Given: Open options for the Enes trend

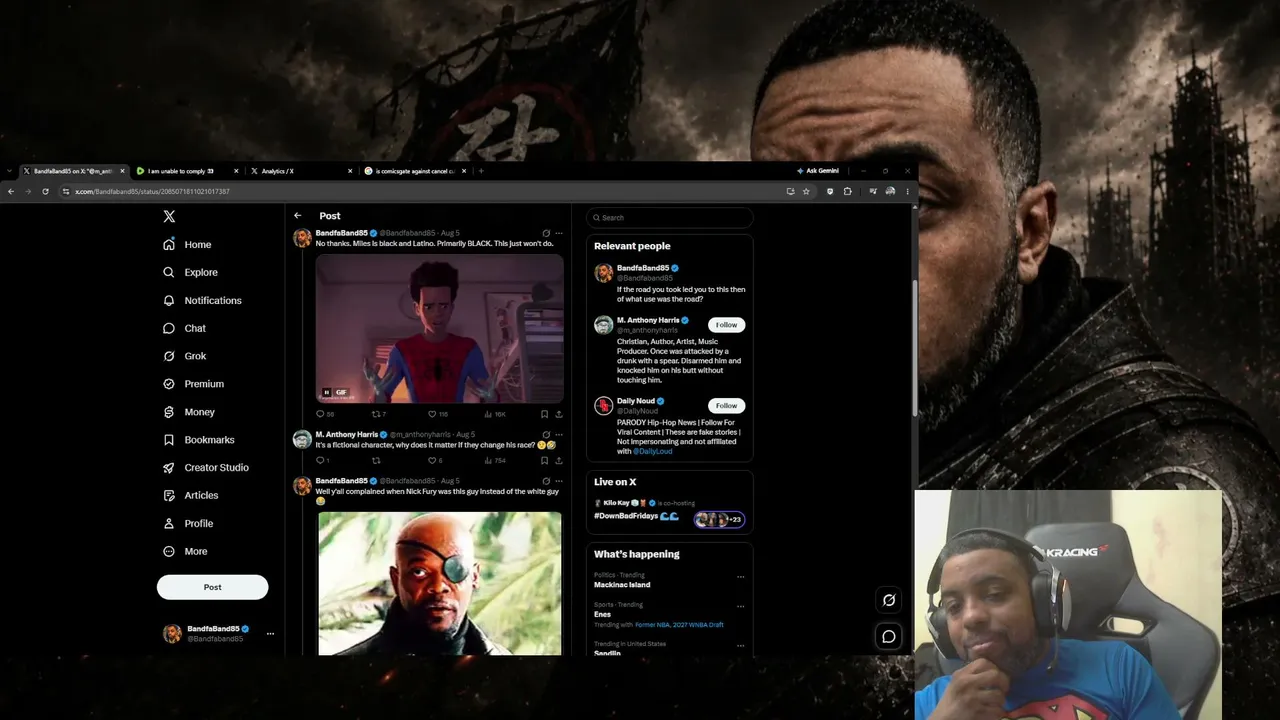Looking at the screenshot, I should click(x=740, y=606).
